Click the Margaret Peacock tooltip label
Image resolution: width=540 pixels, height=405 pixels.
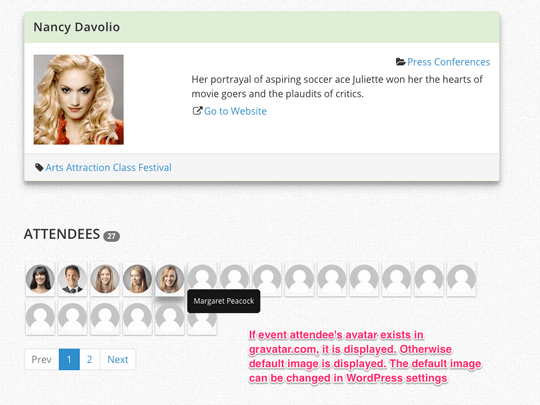click(x=224, y=301)
